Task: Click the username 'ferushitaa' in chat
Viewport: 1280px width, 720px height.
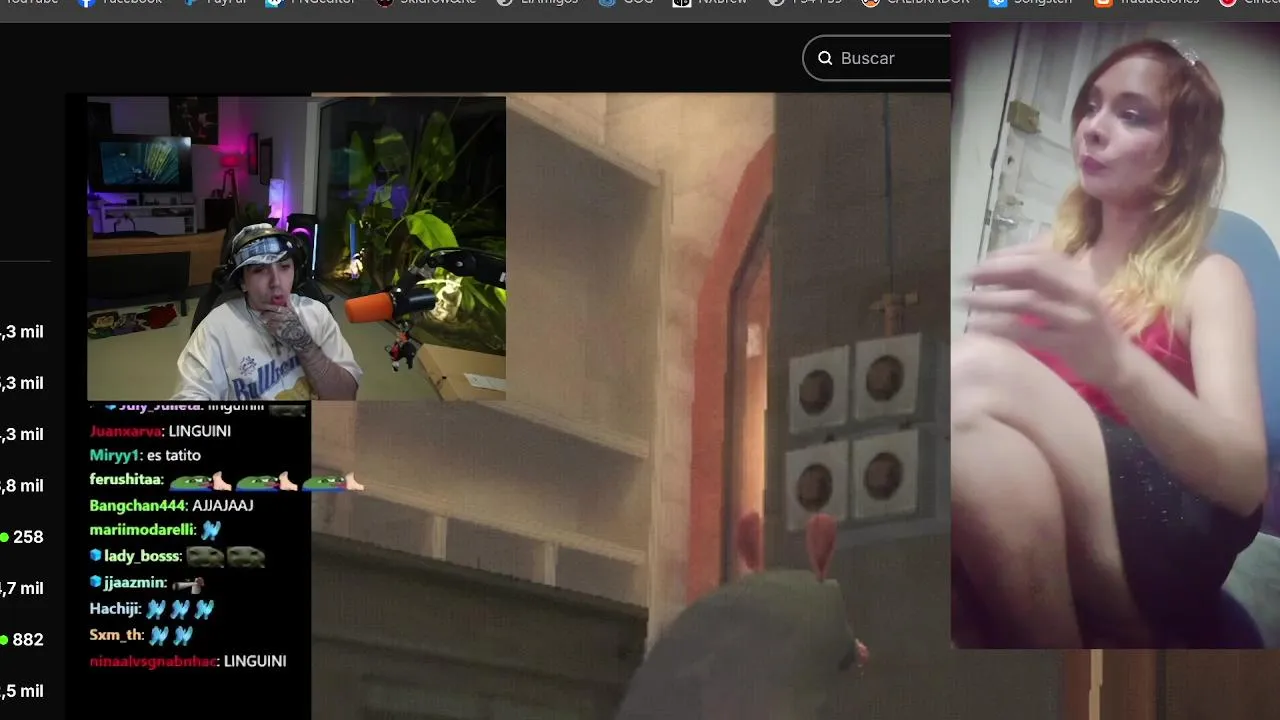Action: click(125, 480)
